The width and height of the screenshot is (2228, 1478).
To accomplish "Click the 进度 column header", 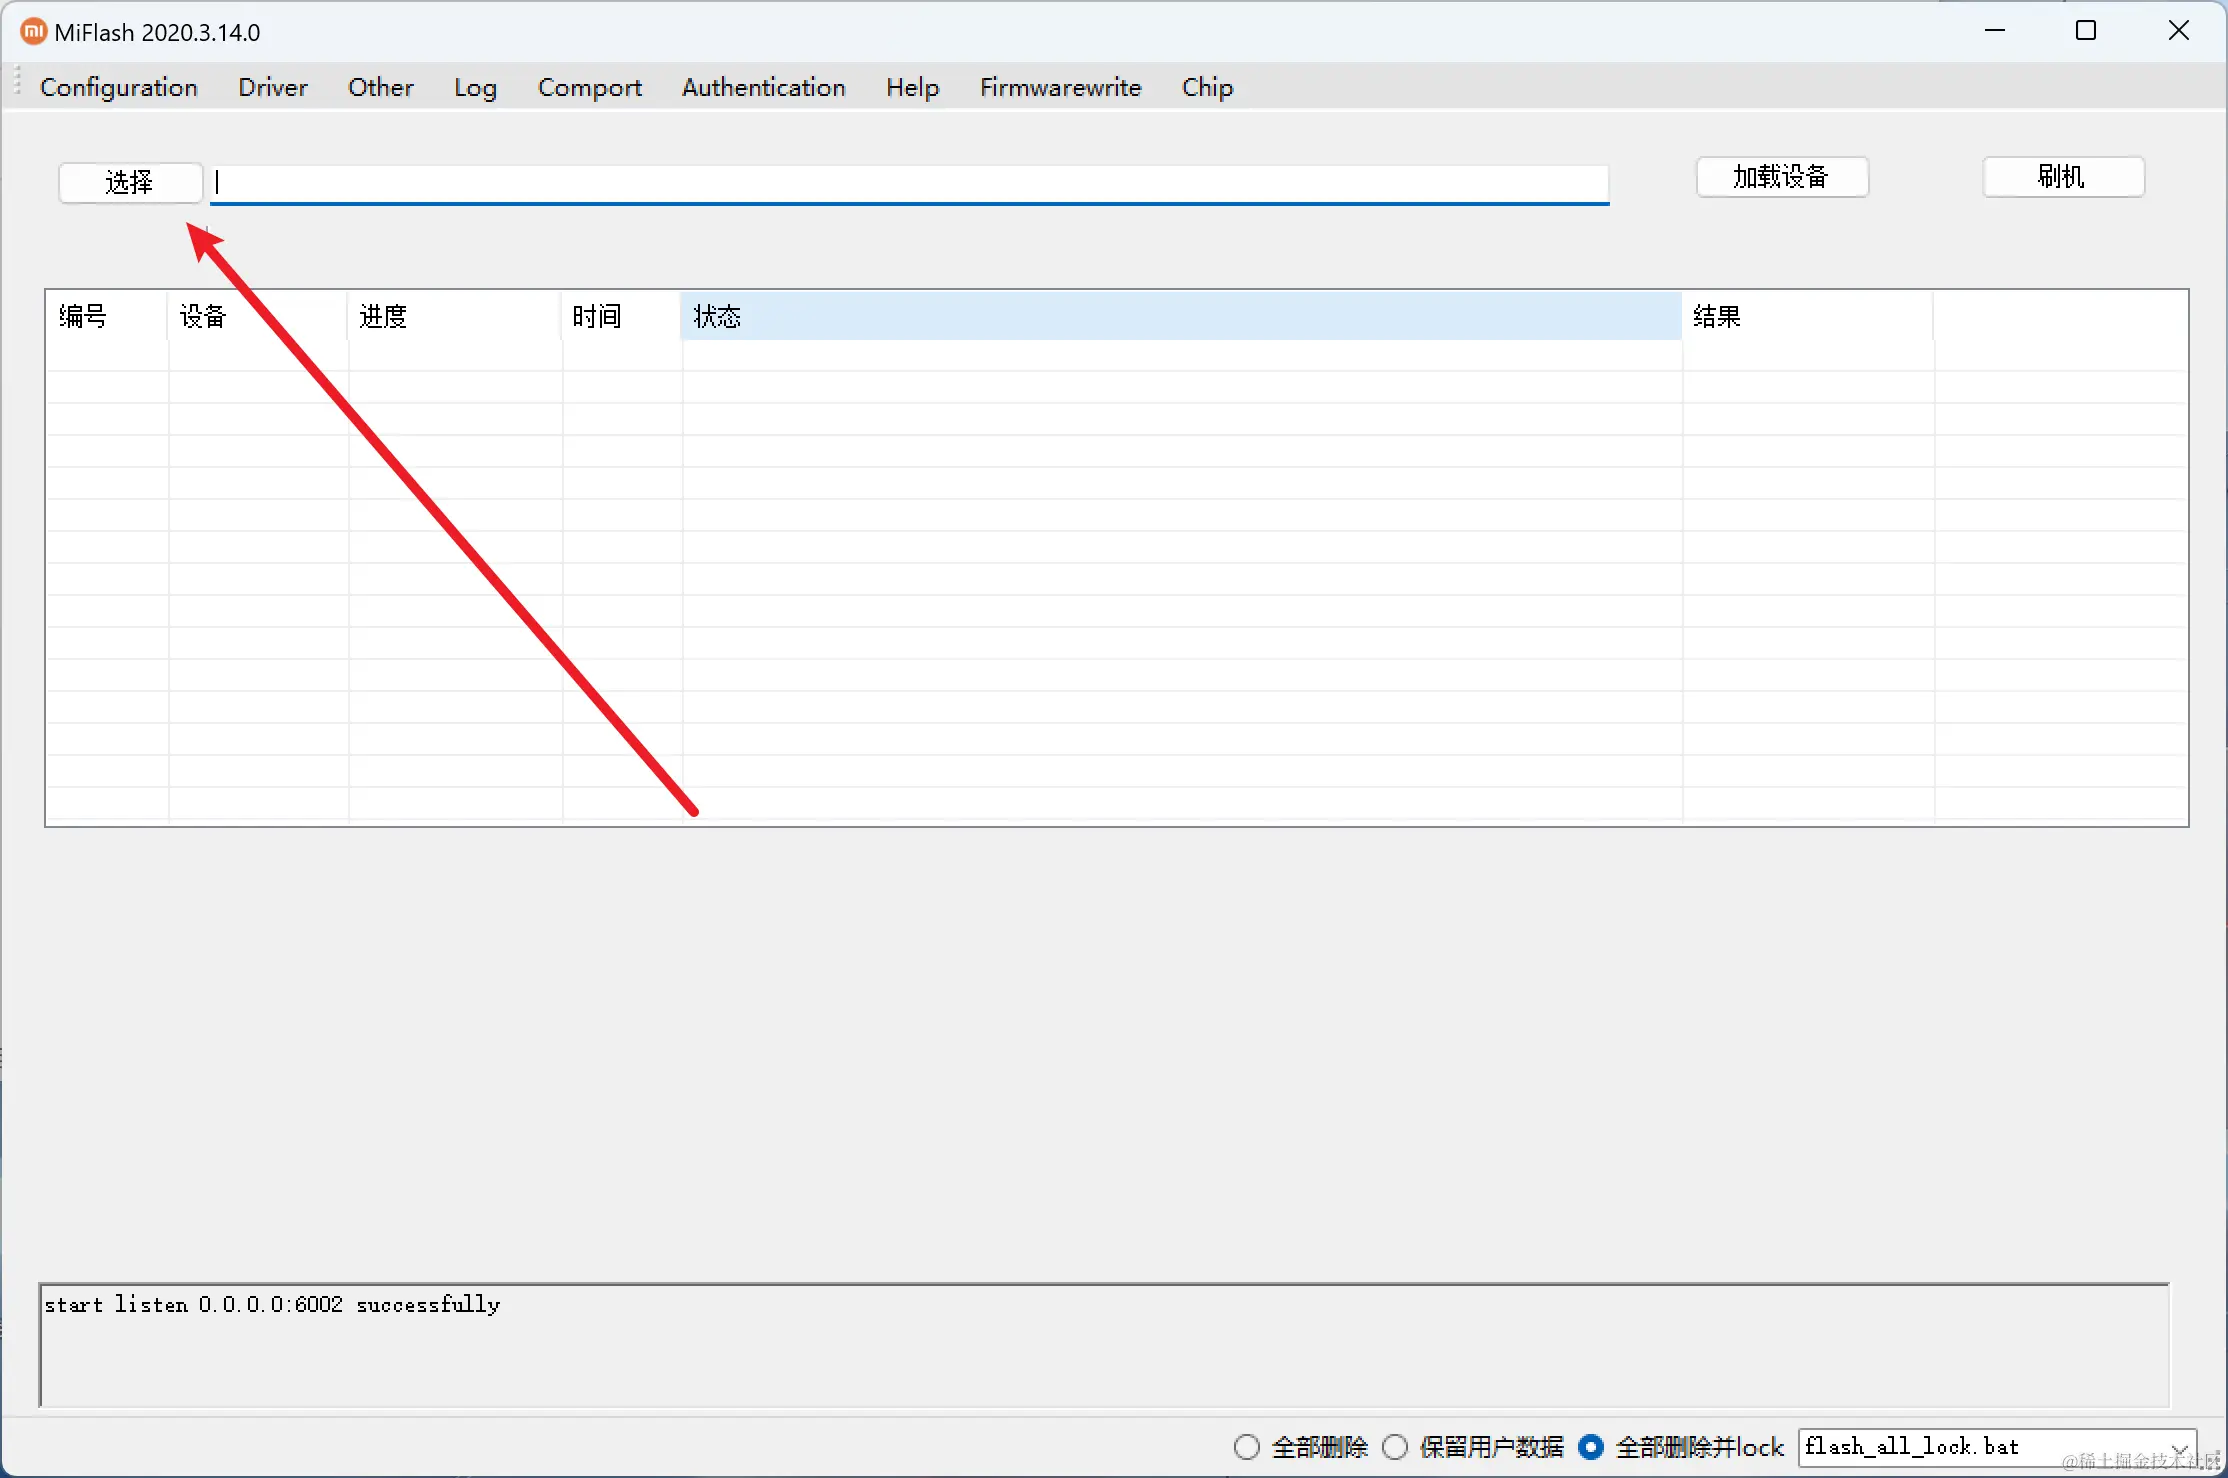I will click(454, 317).
